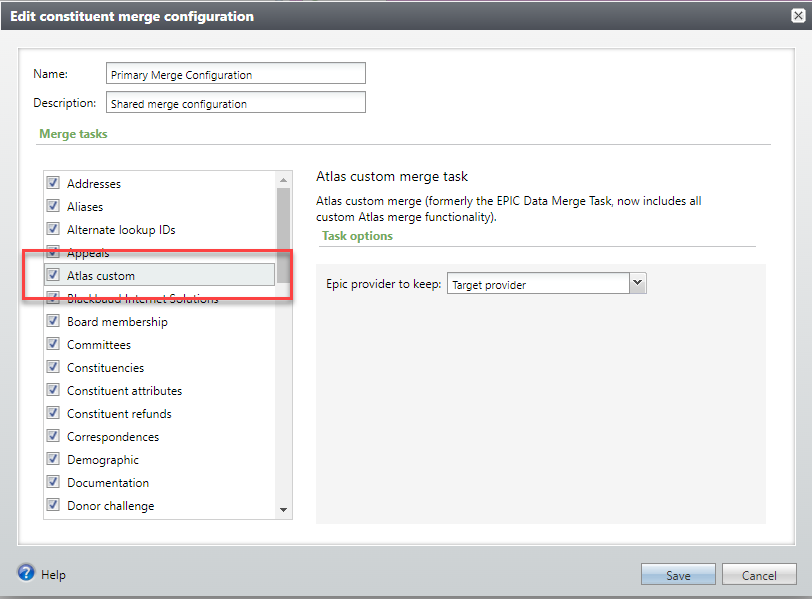Select Alternate lookup IDs in task list

point(121,230)
